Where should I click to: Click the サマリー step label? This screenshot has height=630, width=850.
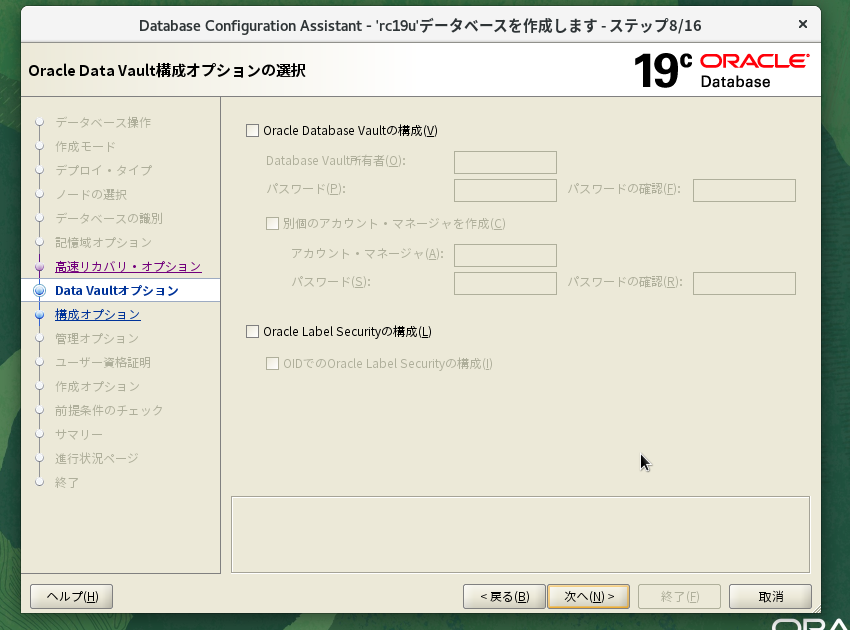tap(79, 434)
